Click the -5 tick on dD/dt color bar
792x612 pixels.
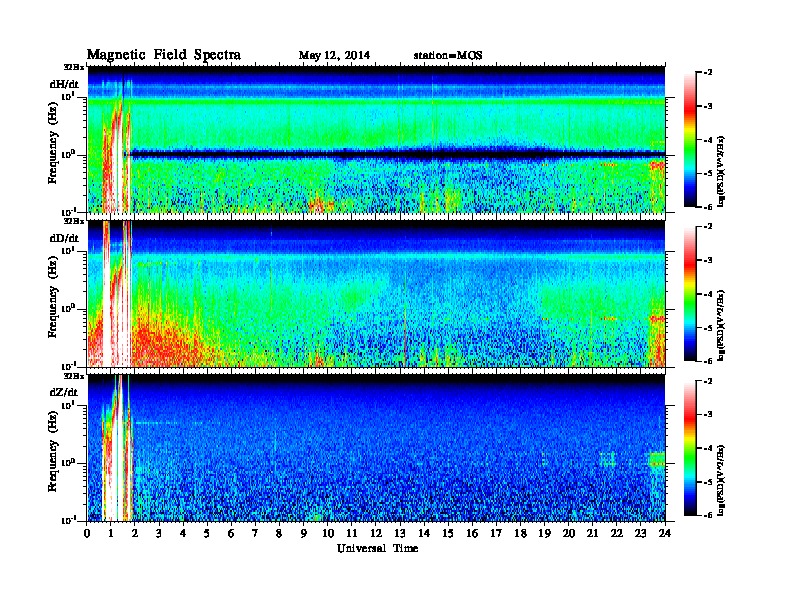709,328
